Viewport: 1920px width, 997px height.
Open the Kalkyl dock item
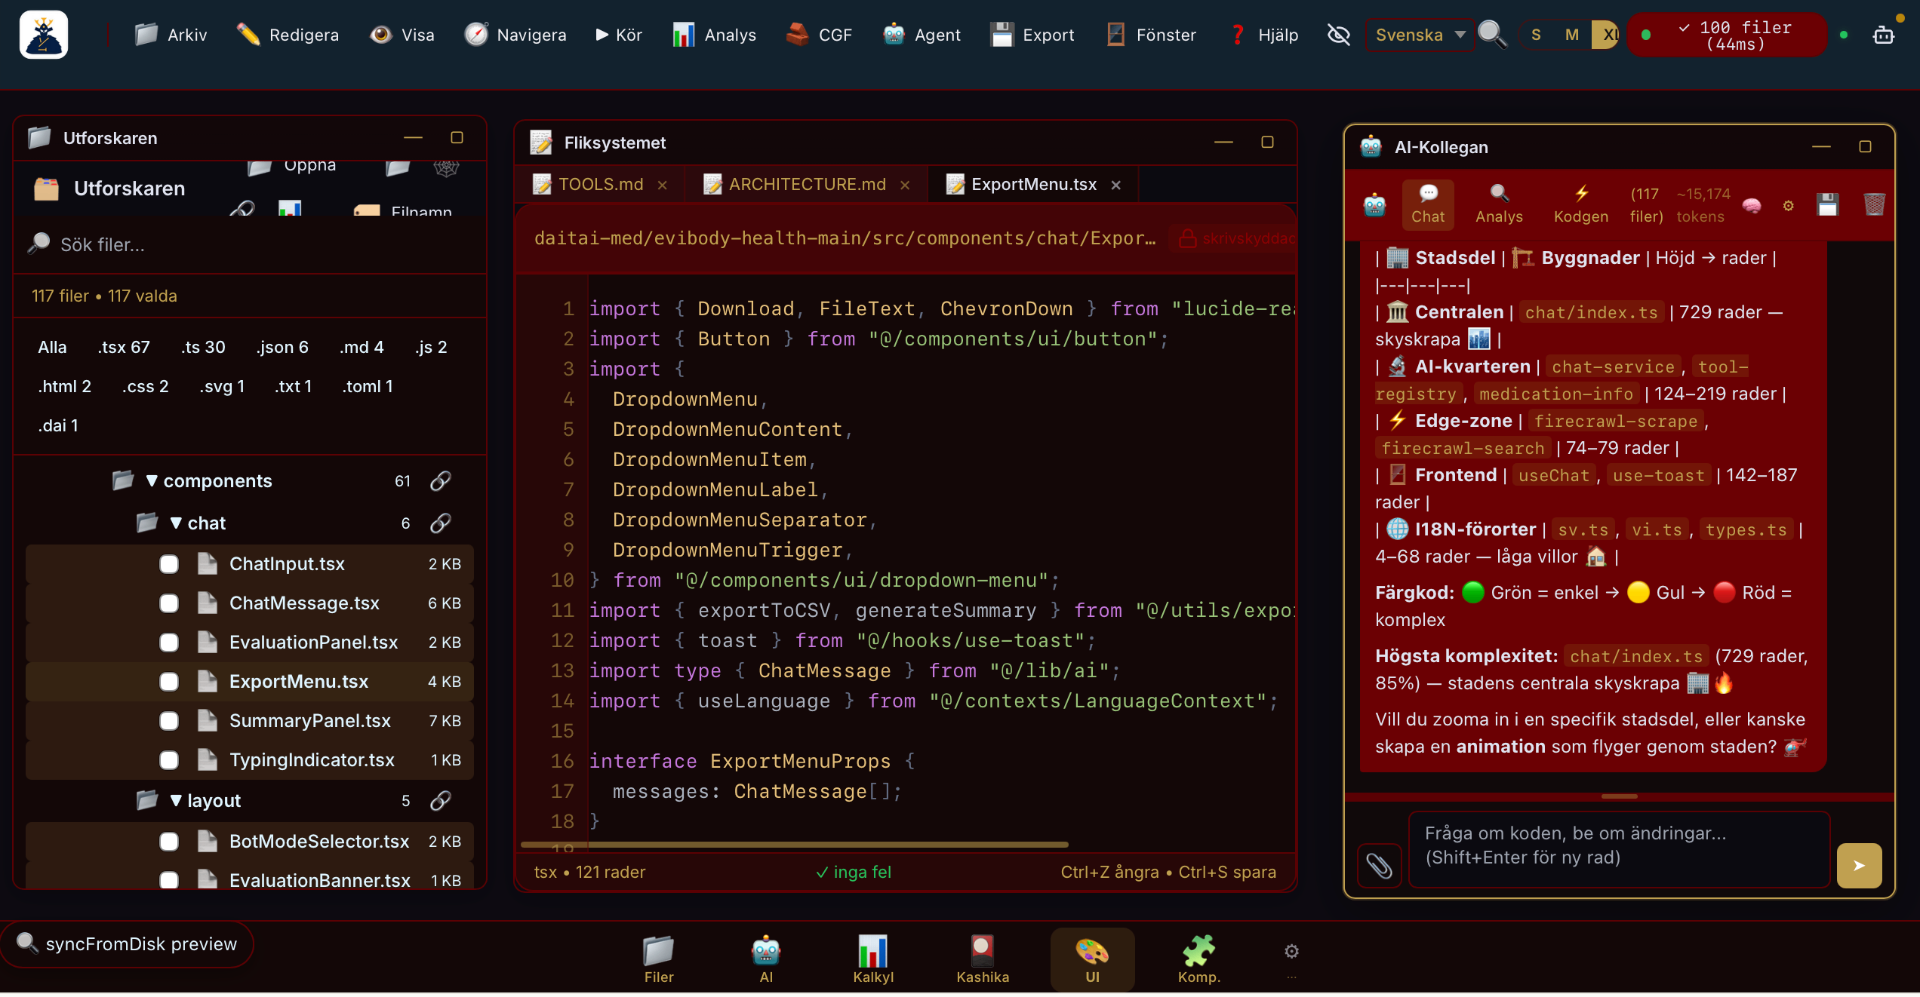click(873, 960)
